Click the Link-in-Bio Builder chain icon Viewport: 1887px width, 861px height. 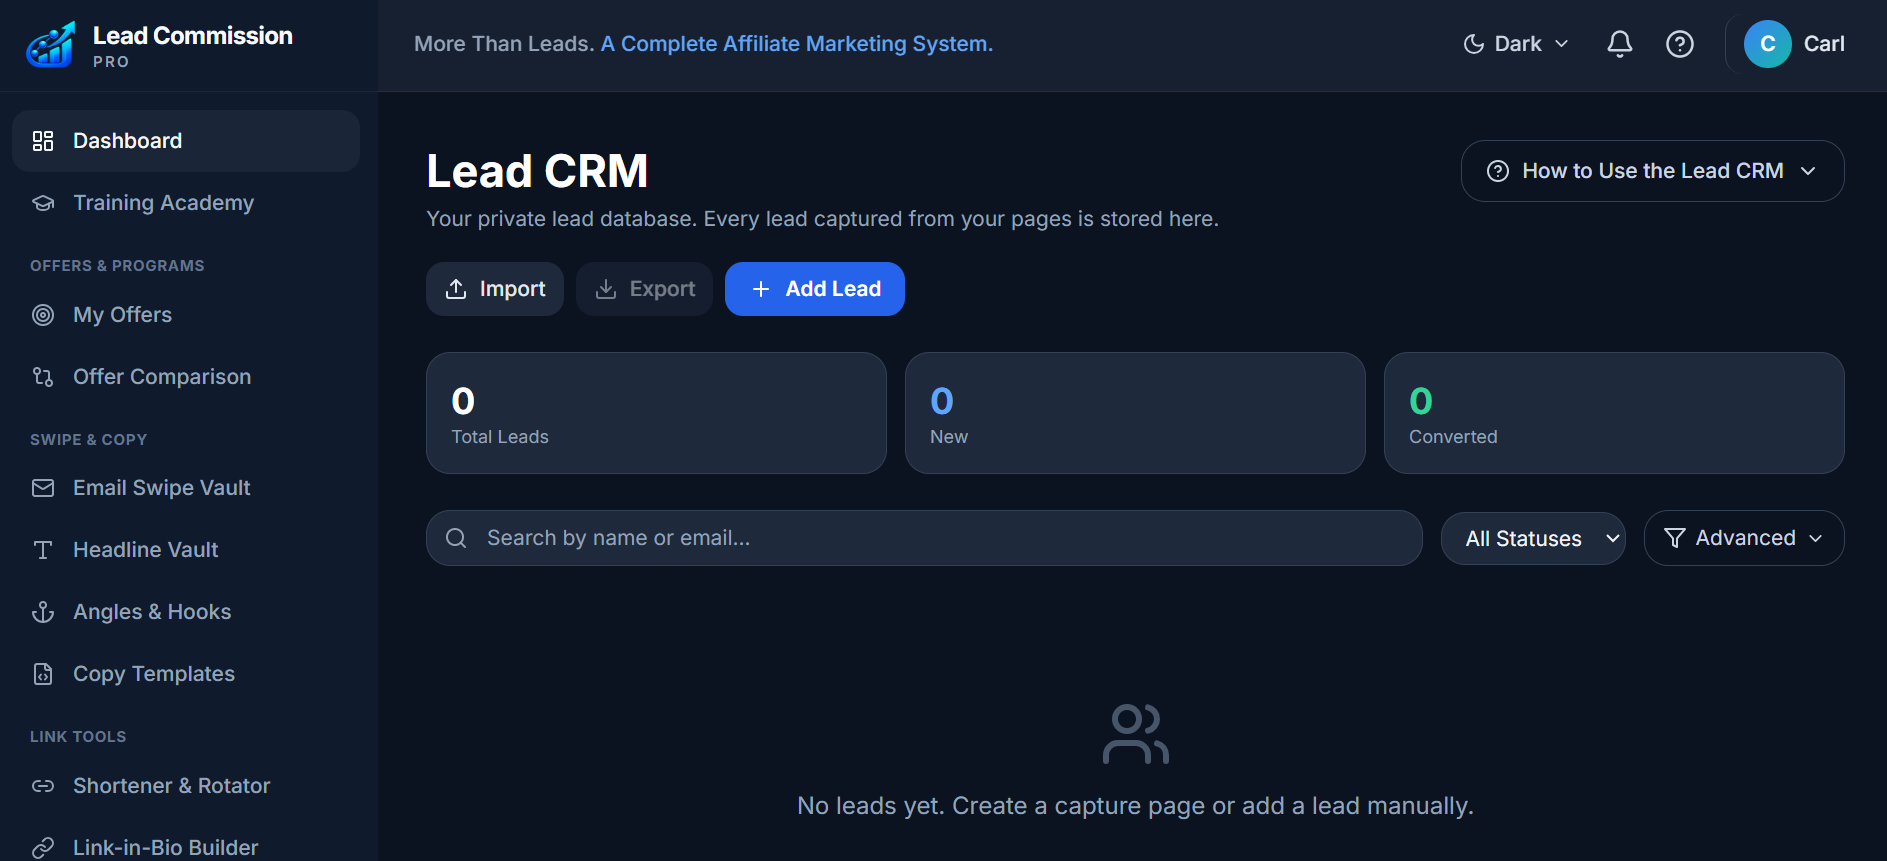pos(43,848)
